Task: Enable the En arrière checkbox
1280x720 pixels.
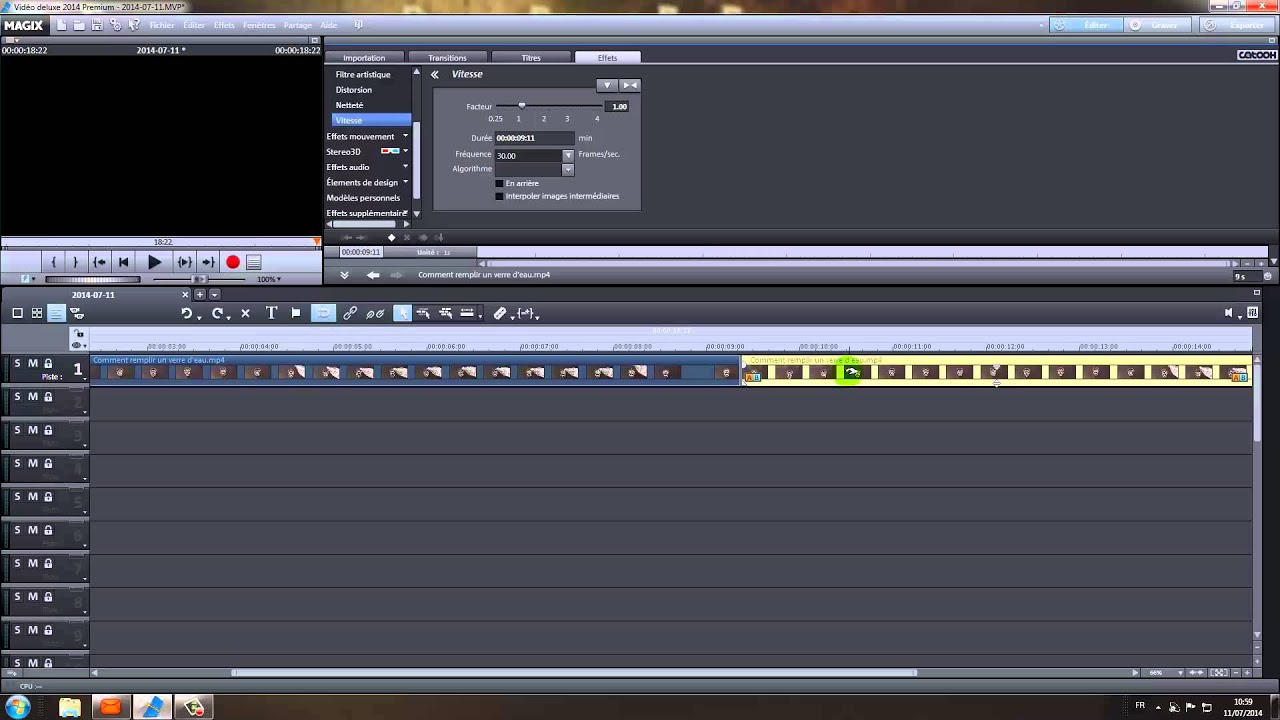Action: coord(500,183)
